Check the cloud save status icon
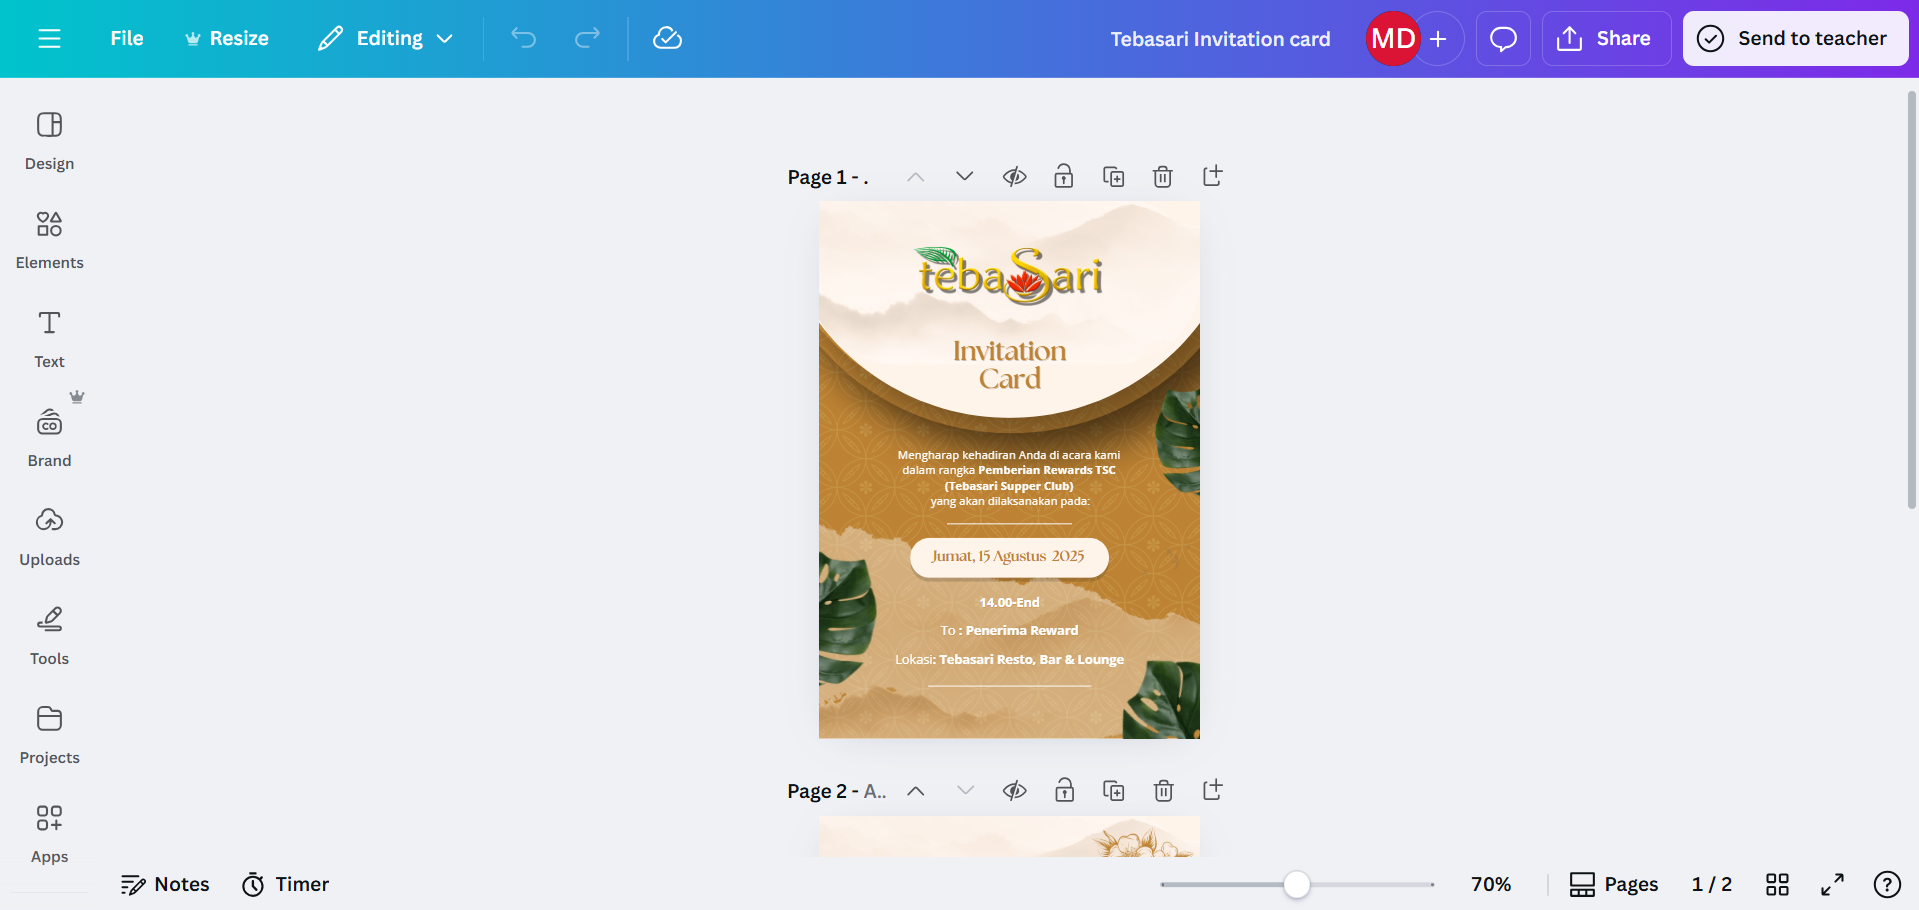This screenshot has height=910, width=1919. click(x=667, y=38)
